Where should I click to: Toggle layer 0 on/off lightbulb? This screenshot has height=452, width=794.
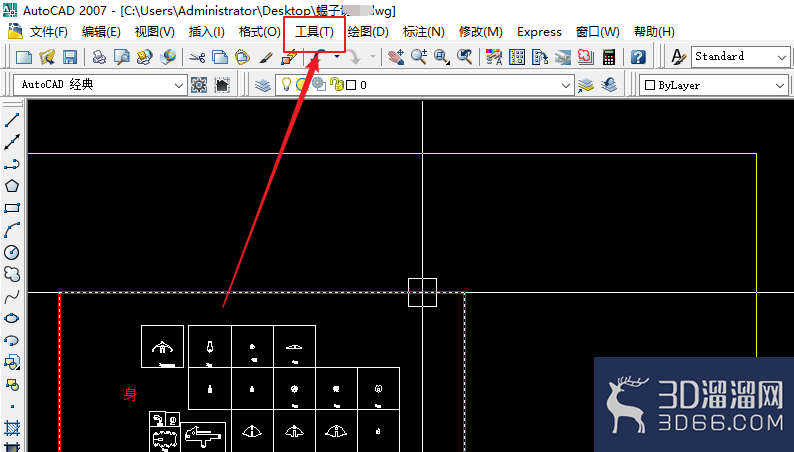(286, 85)
